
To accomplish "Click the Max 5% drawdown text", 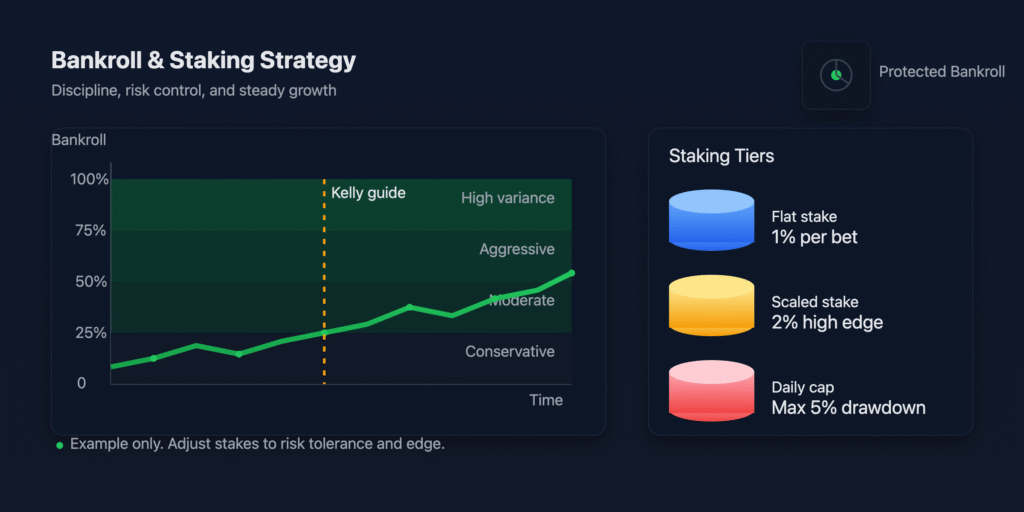I will (848, 407).
